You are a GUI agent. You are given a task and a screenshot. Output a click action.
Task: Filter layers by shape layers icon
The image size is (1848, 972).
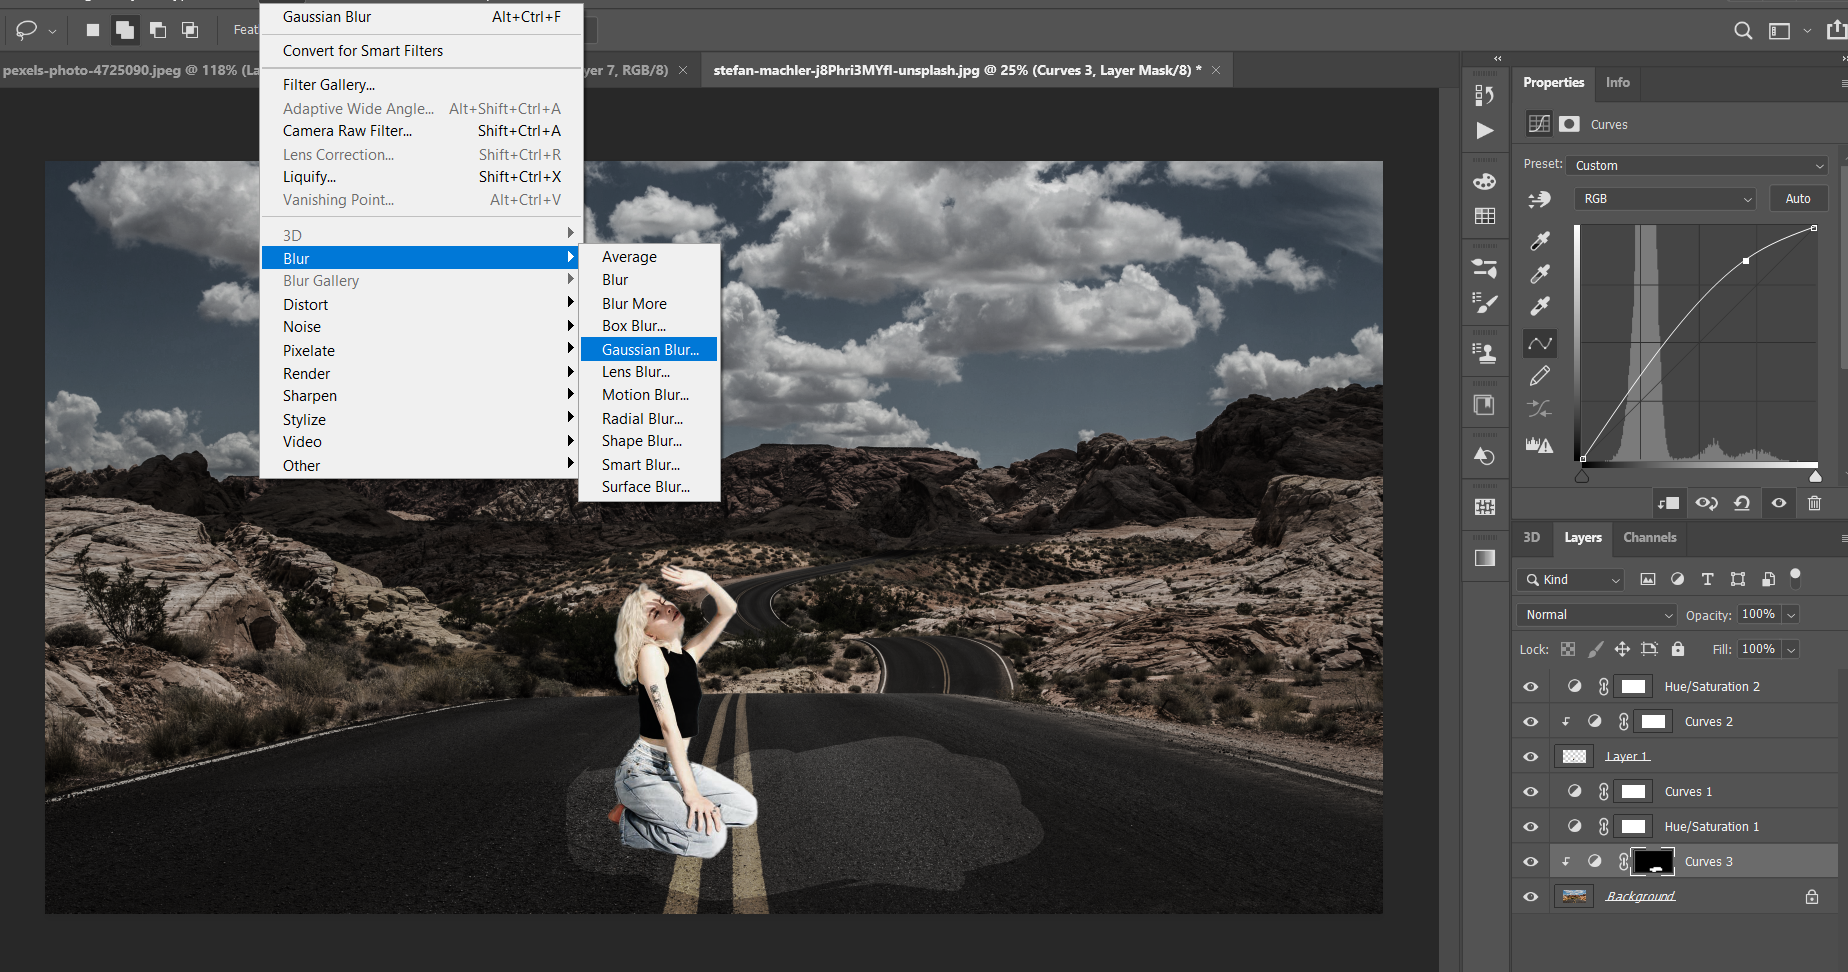(x=1738, y=579)
